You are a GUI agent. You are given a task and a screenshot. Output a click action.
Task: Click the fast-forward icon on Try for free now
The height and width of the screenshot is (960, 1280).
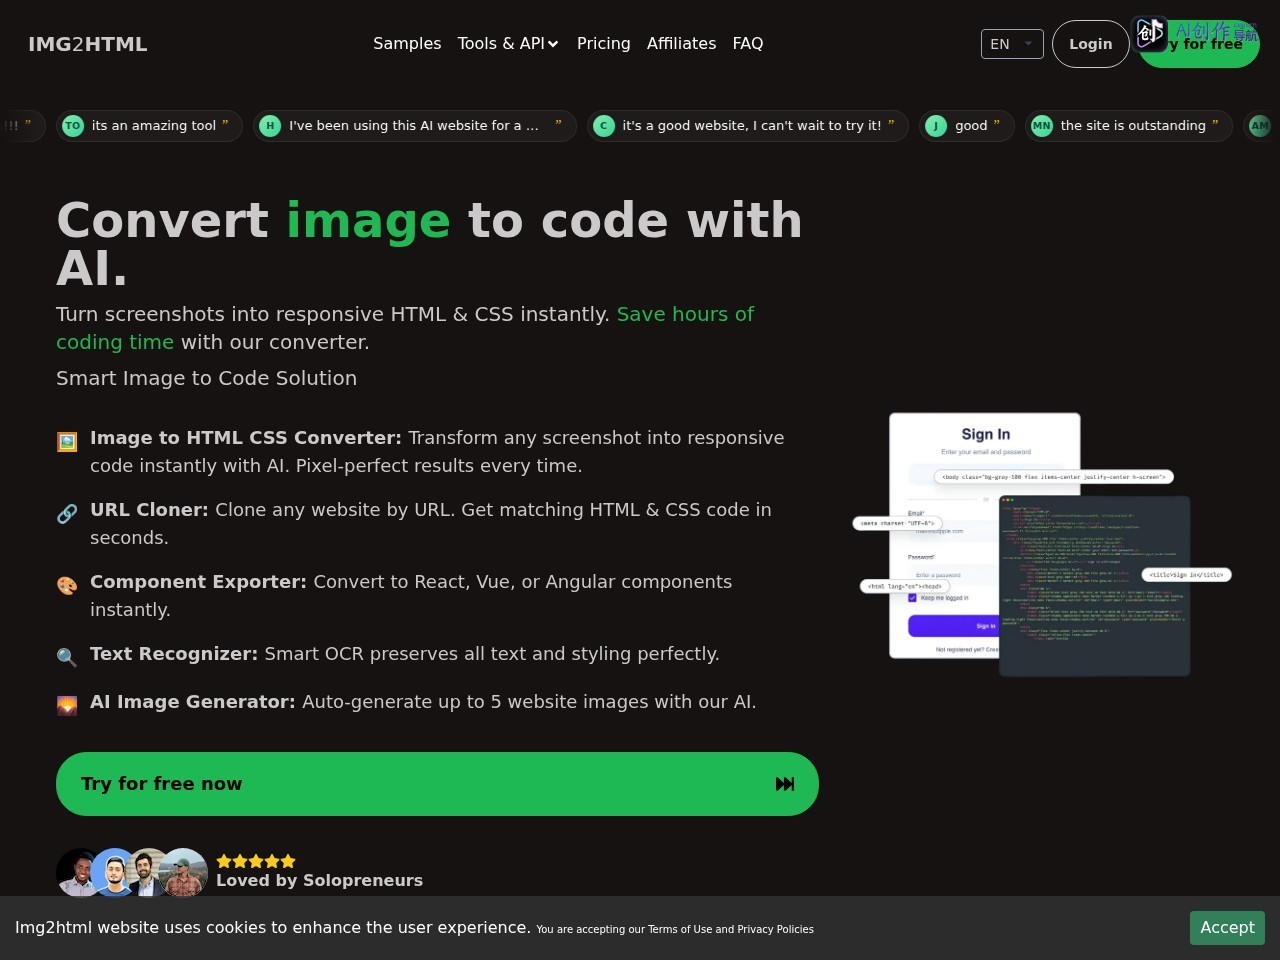785,784
